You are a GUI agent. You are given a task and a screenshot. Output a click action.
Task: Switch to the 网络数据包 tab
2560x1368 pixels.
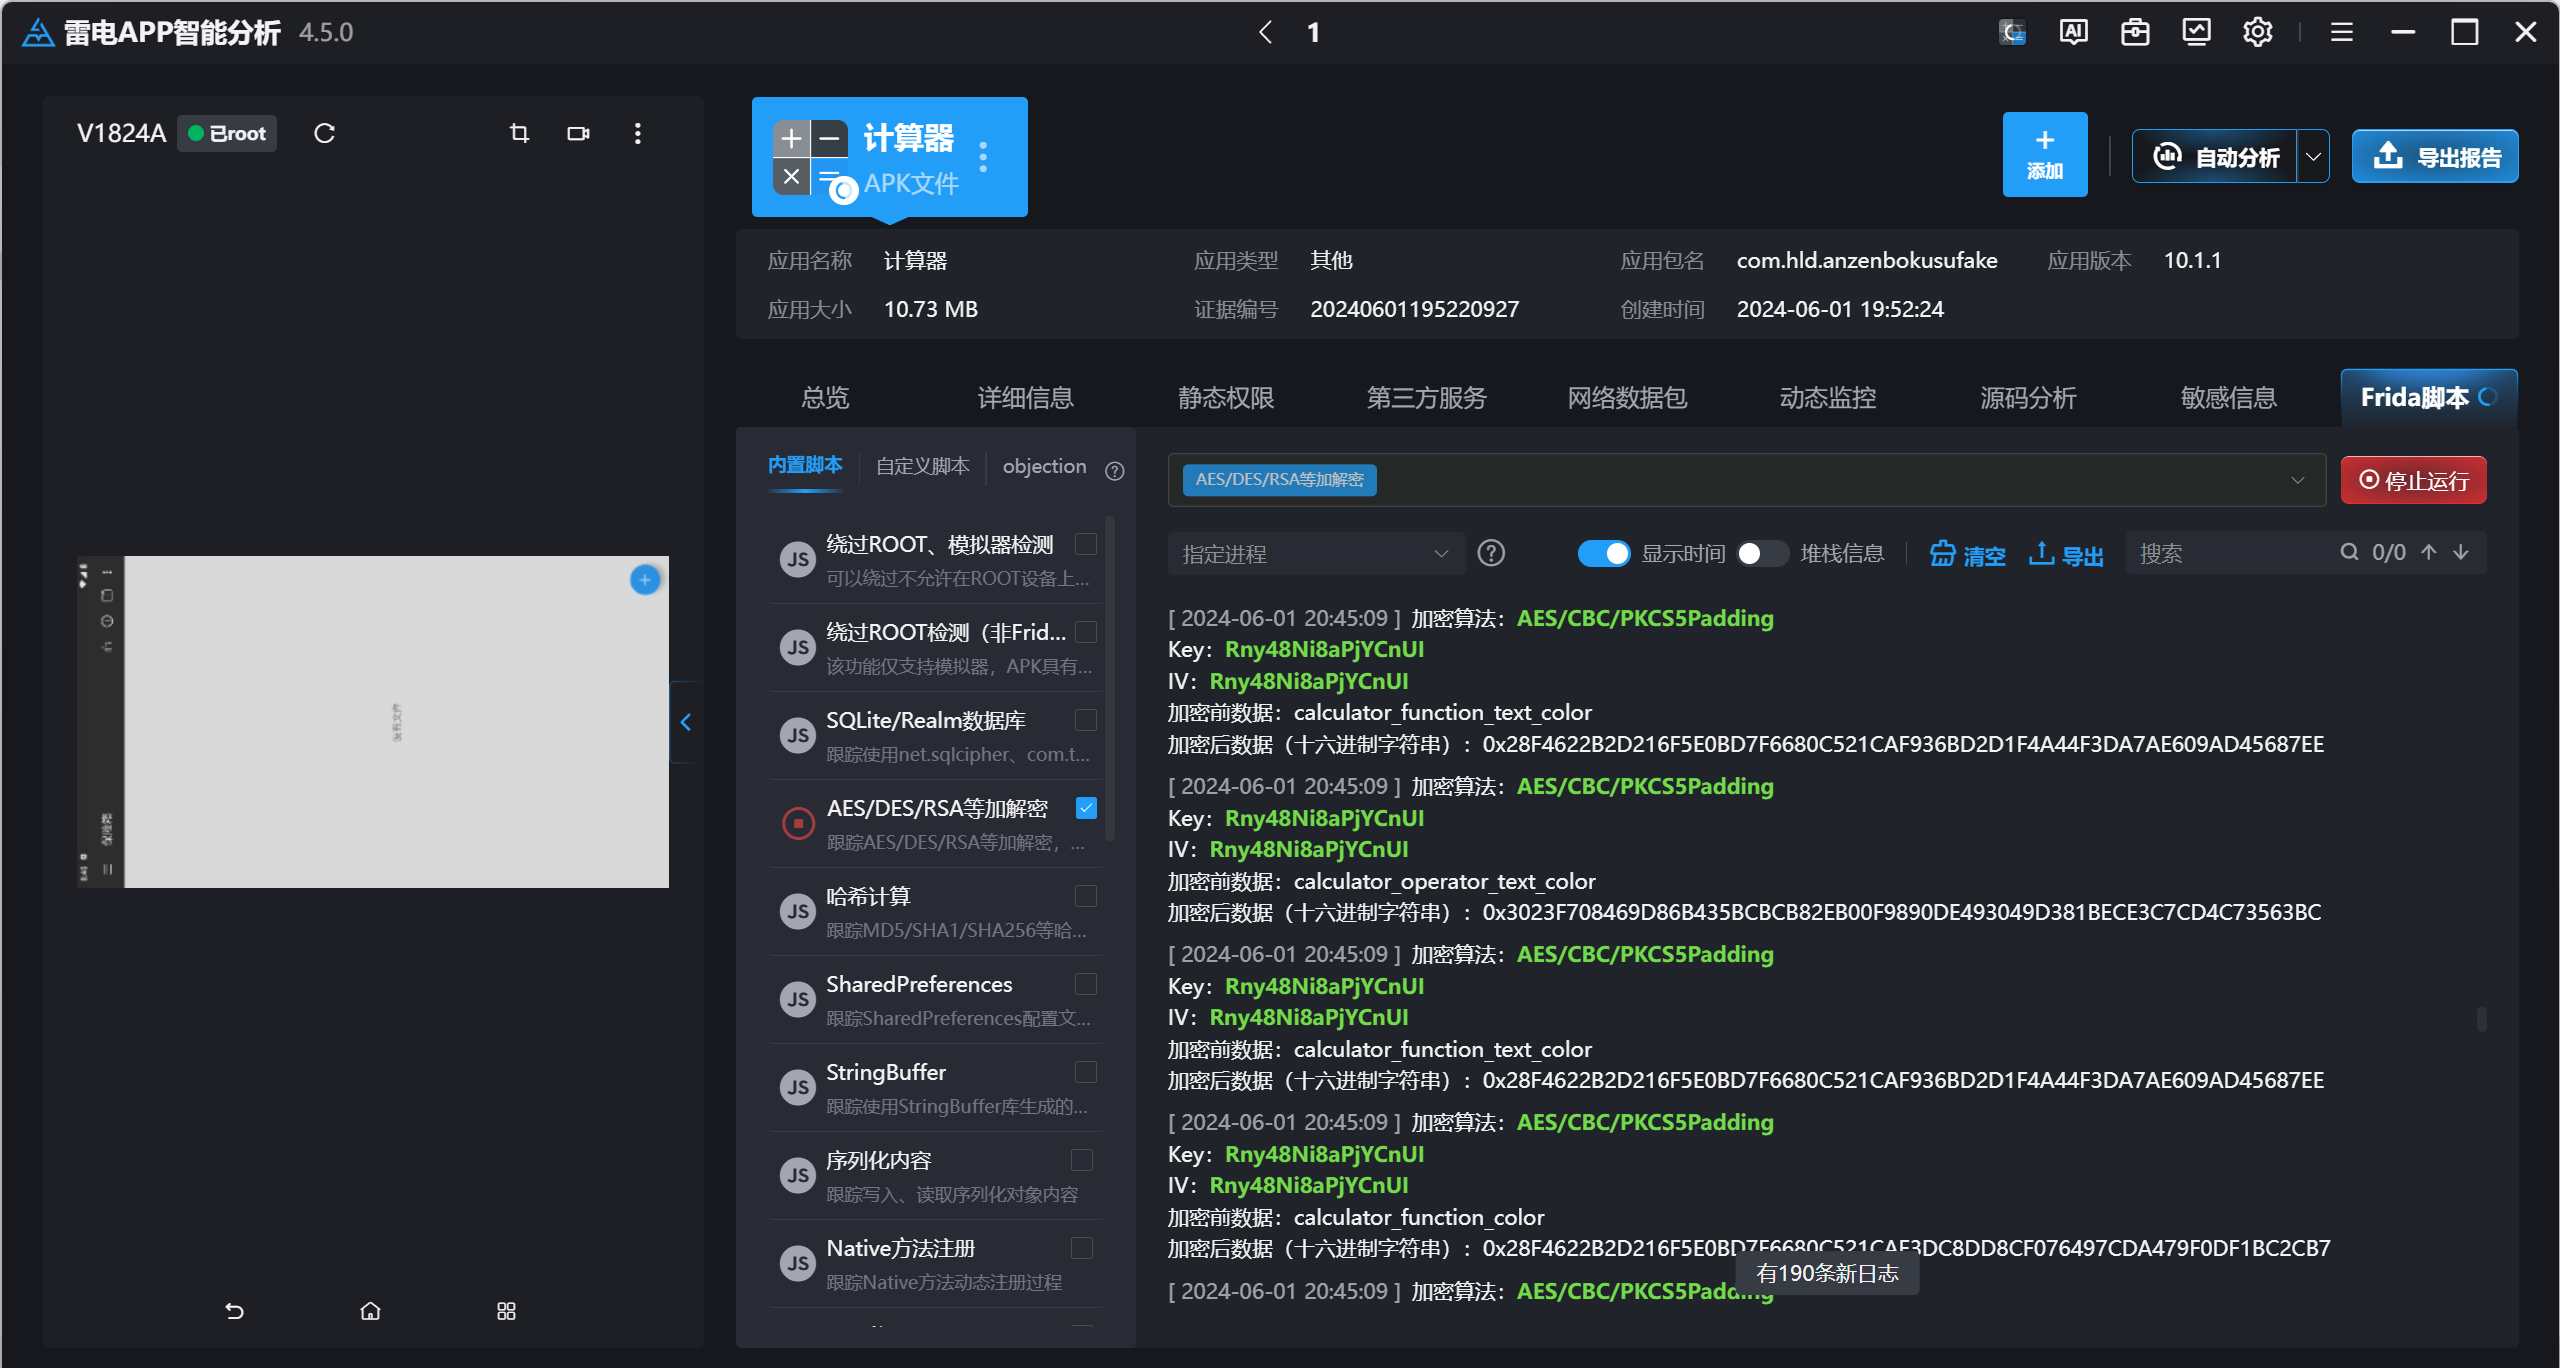pyautogui.click(x=1627, y=398)
